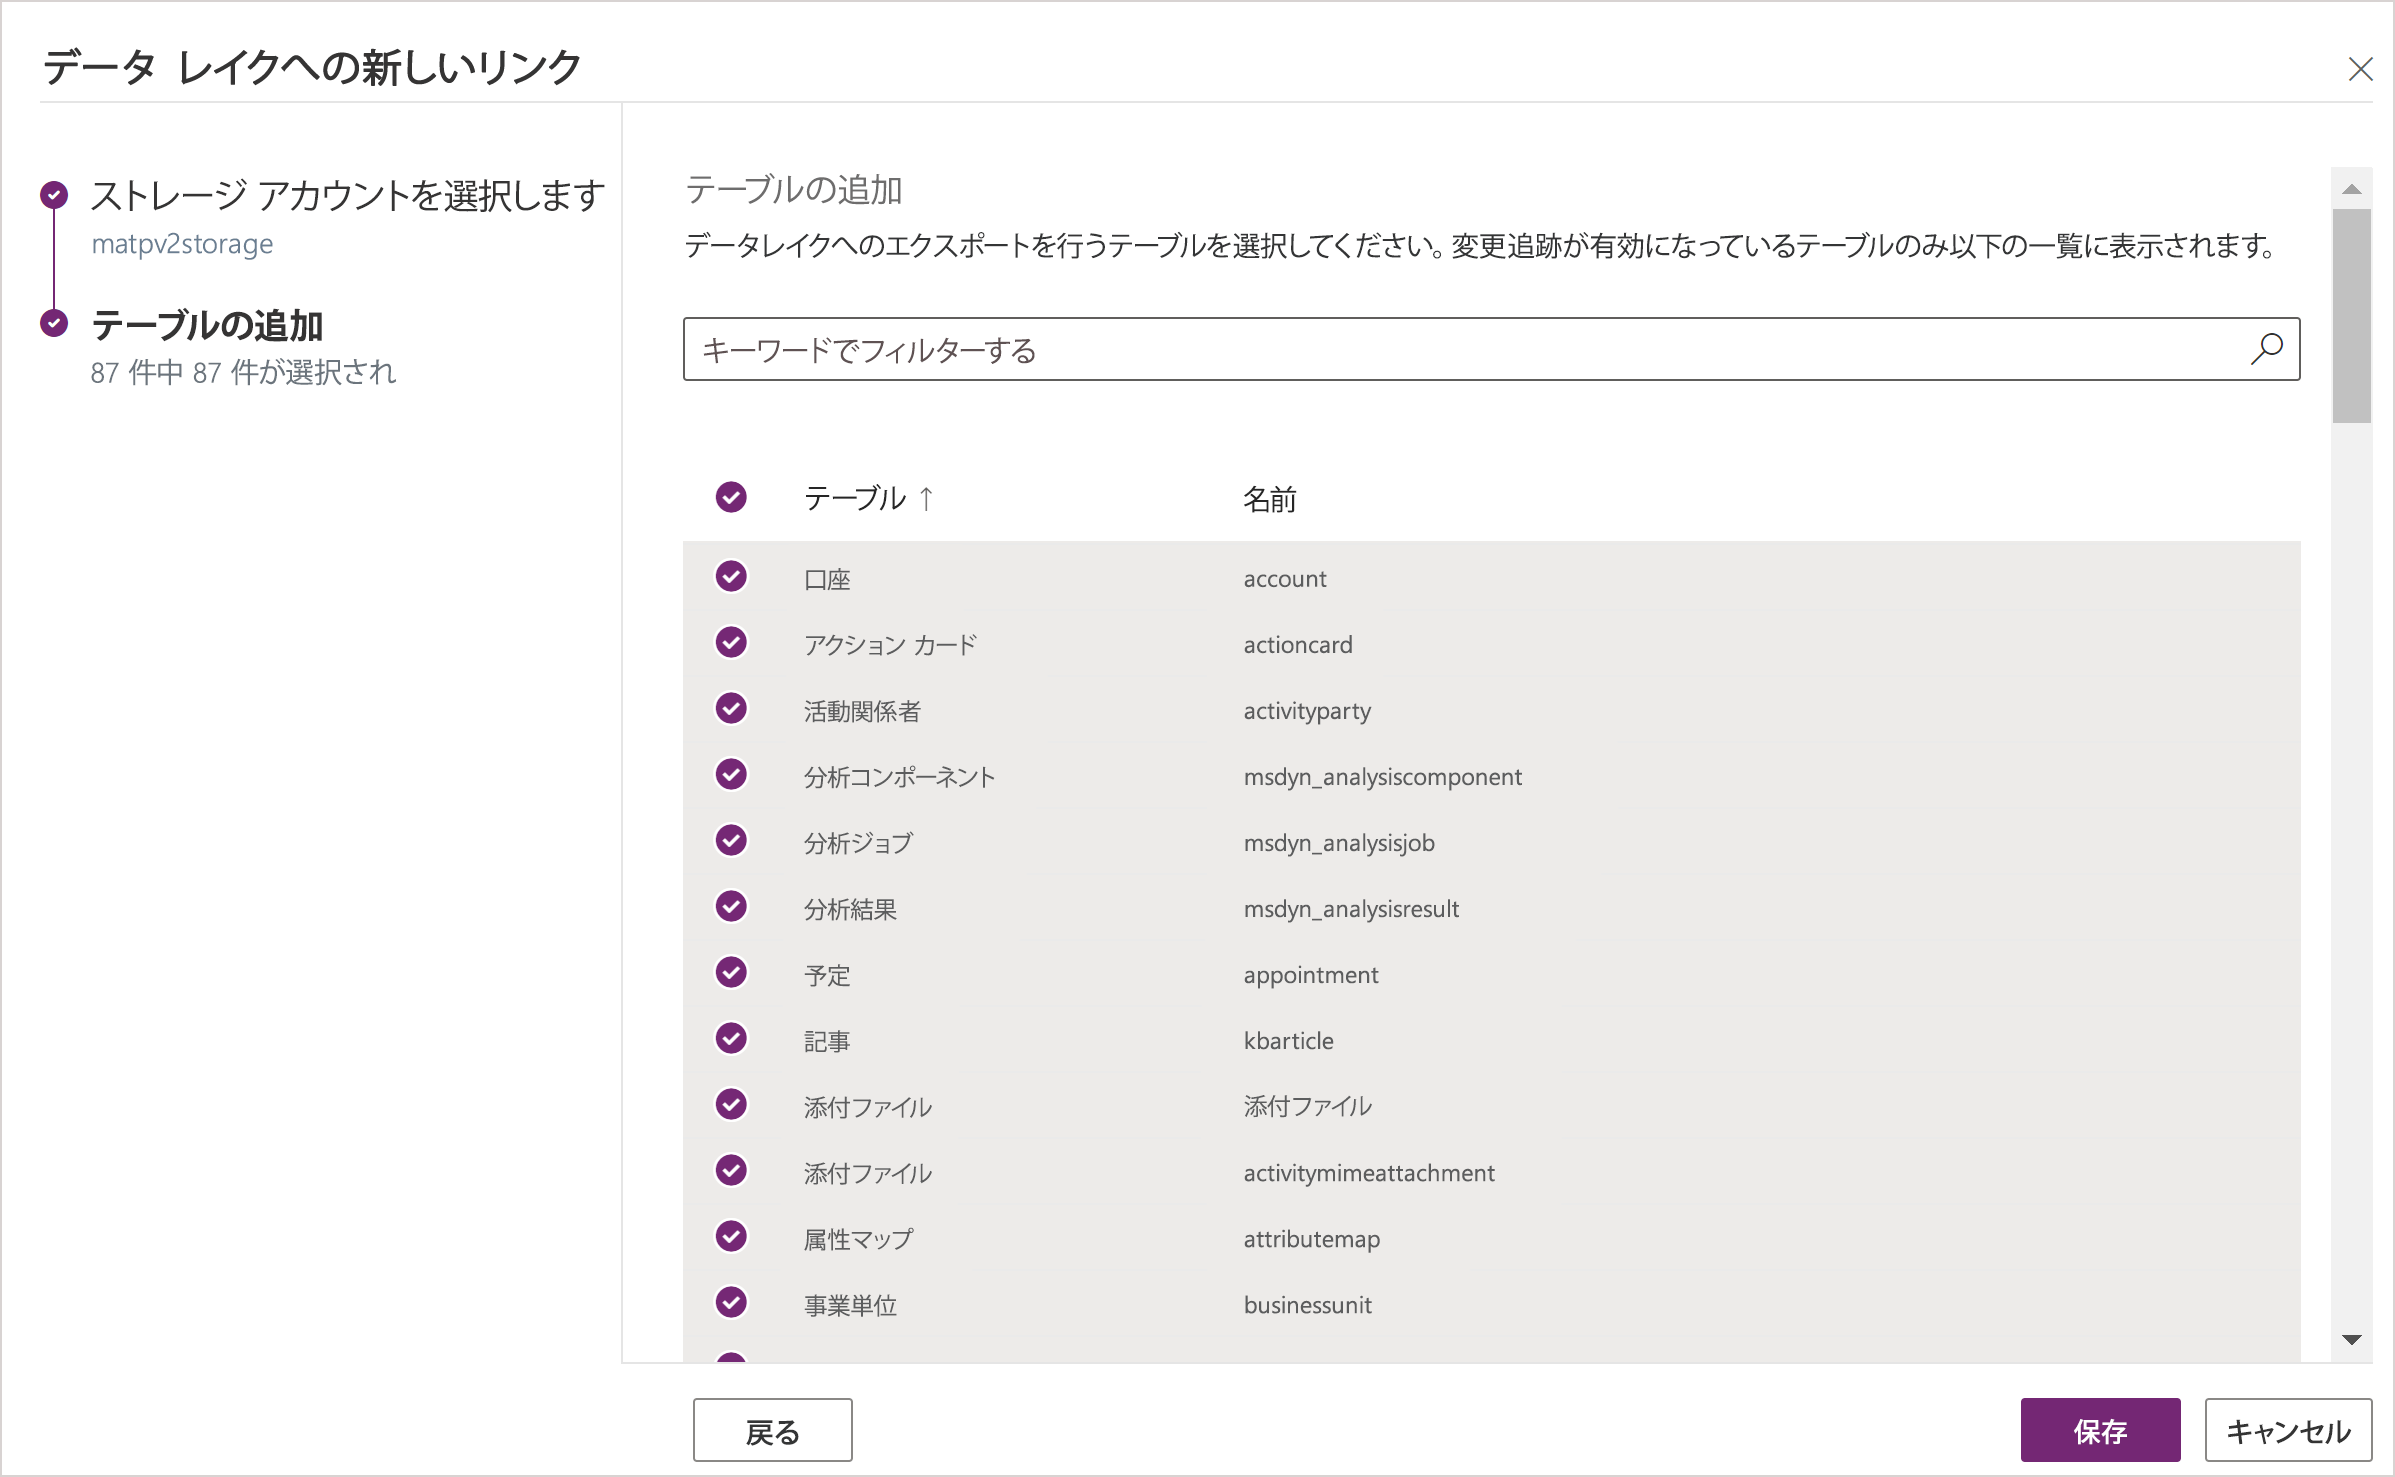
Task: Open the ストレージ アカウントを選択します step
Action: (348, 195)
